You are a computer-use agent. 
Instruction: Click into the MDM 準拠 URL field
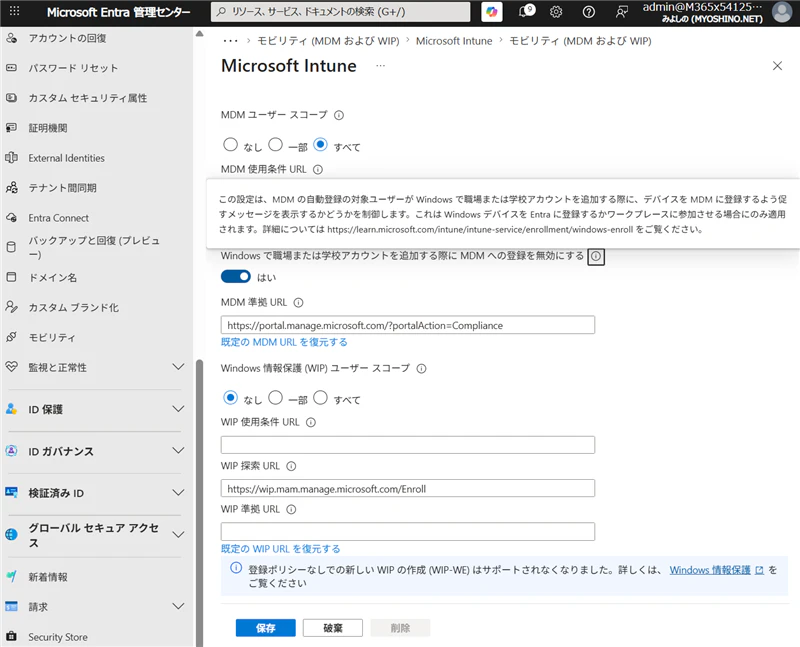coord(408,325)
